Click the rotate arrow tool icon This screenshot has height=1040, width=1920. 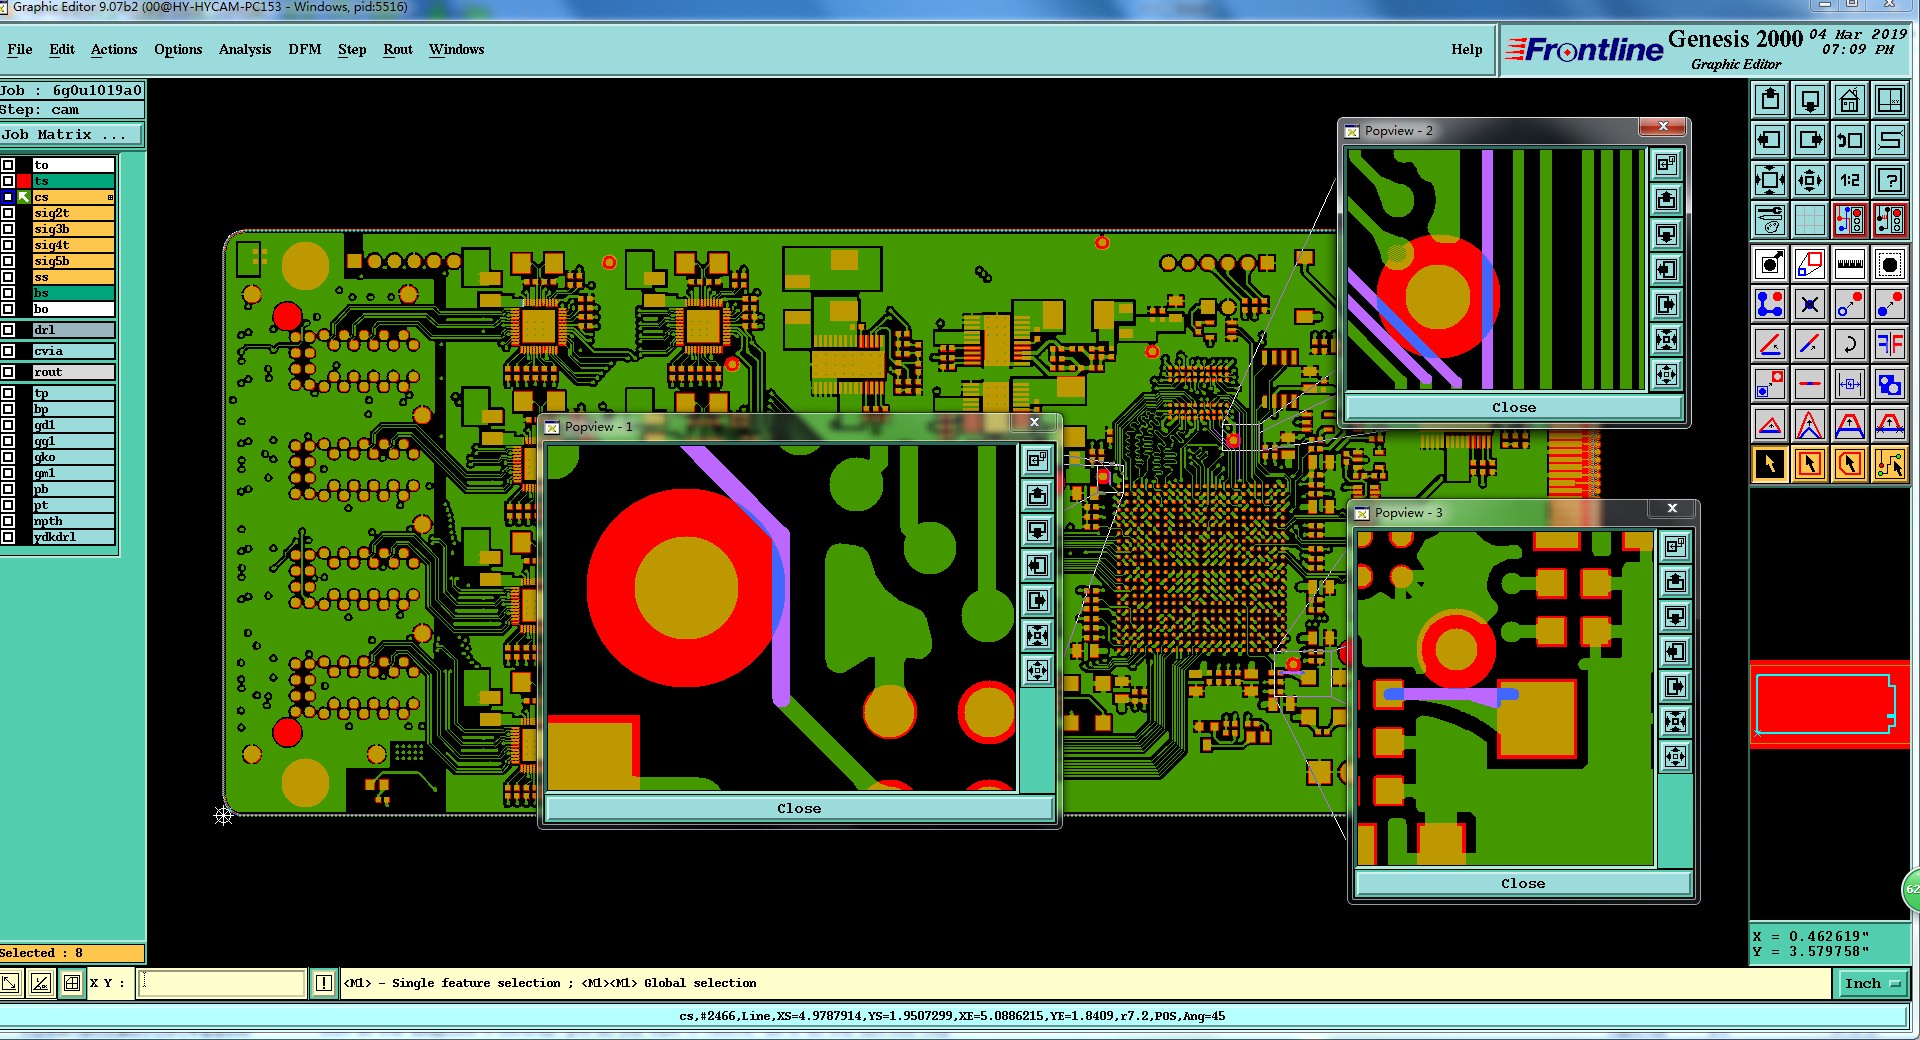pyautogui.click(x=1850, y=344)
